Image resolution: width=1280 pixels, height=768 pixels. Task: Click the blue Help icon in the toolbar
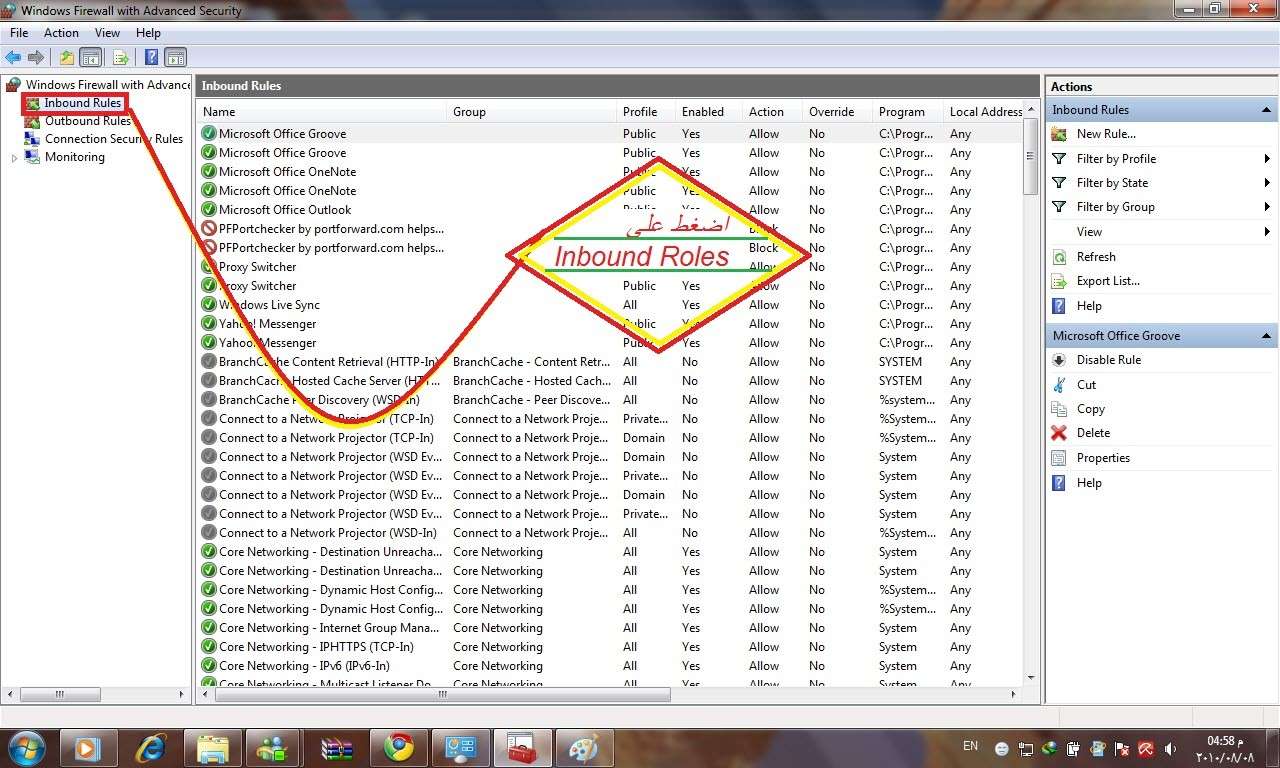coord(152,58)
